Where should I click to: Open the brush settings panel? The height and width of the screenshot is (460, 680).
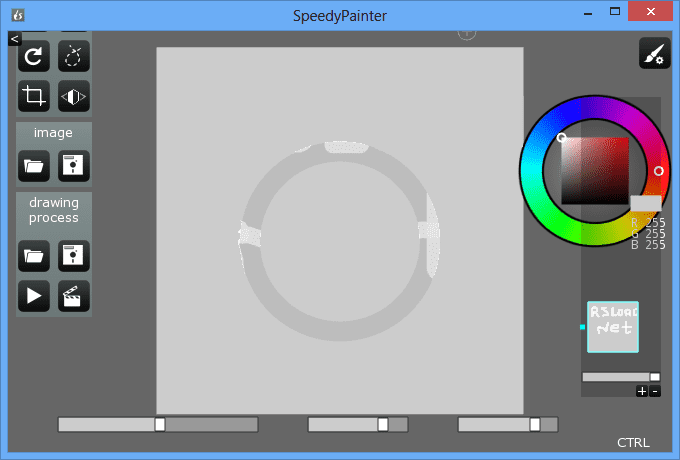pyautogui.click(x=654, y=54)
